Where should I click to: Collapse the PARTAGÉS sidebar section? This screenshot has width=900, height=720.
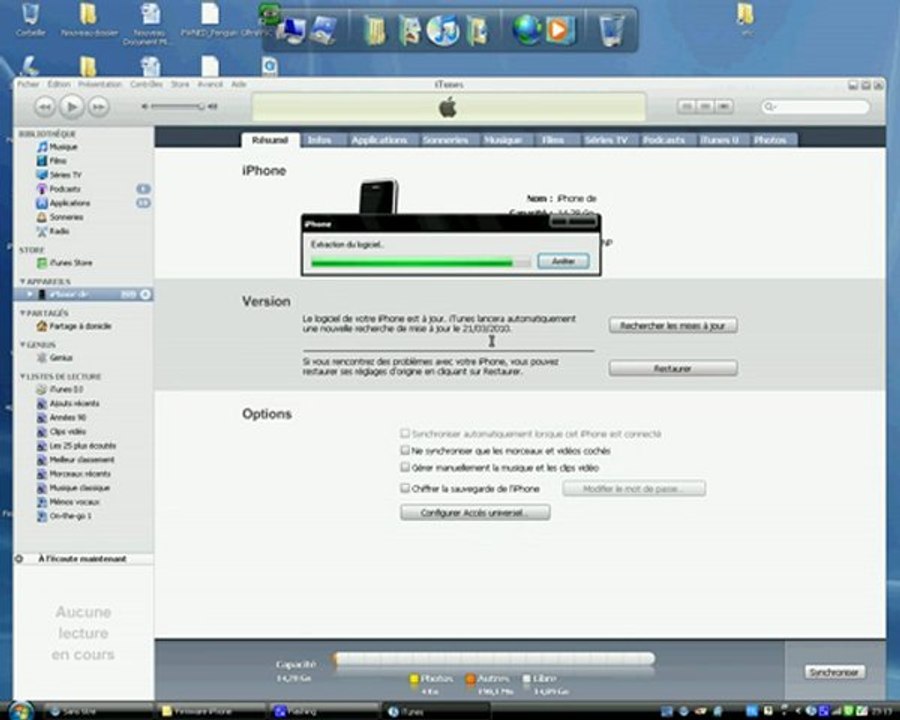[22, 313]
